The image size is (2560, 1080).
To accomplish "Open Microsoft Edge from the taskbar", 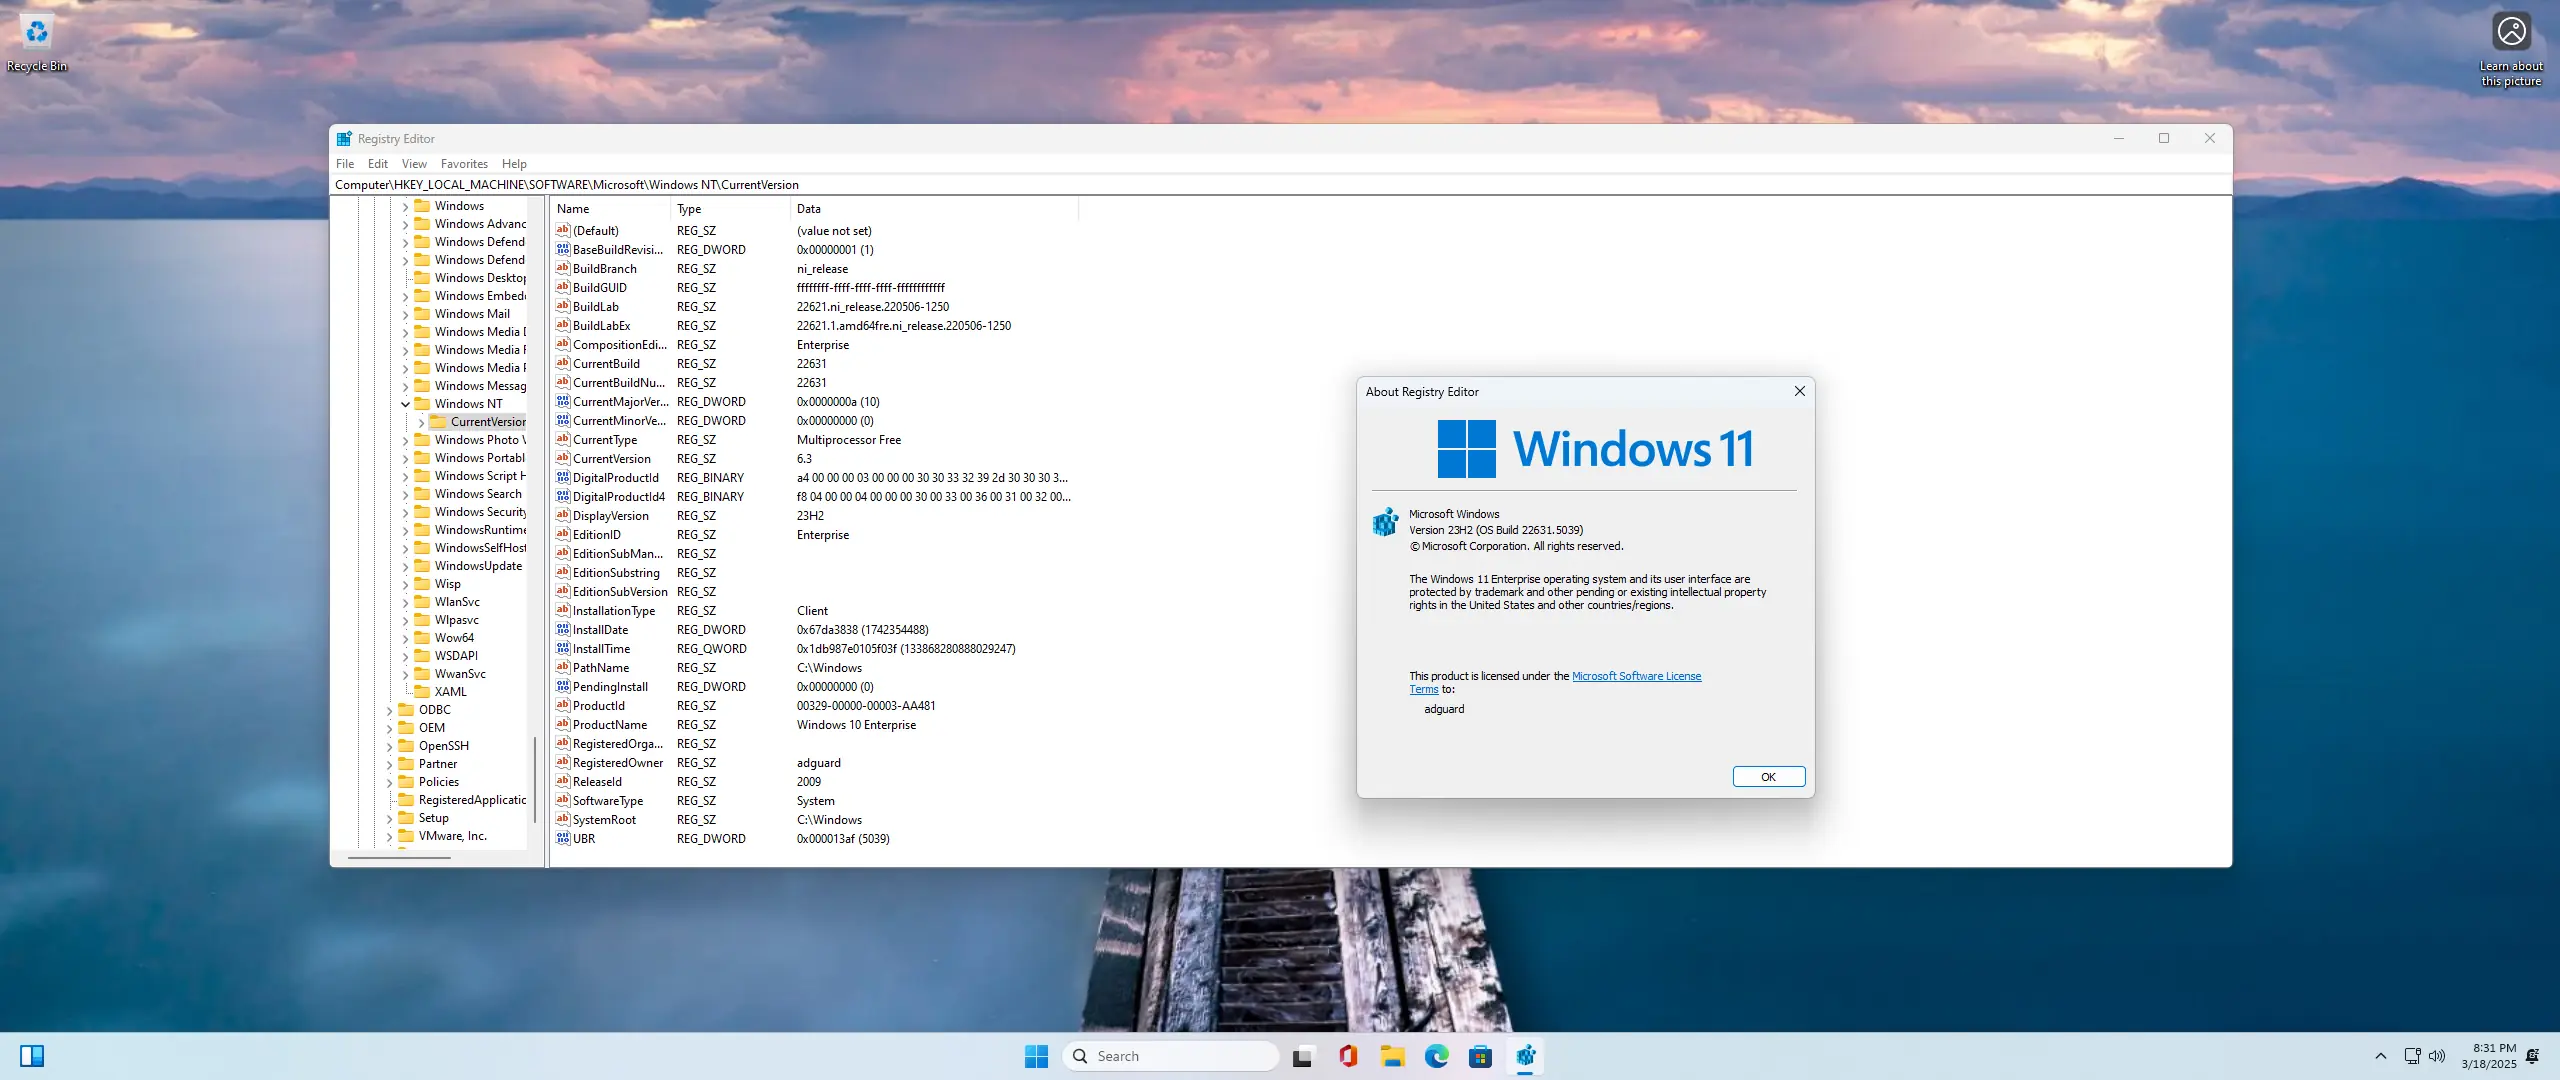I will coord(1436,1056).
